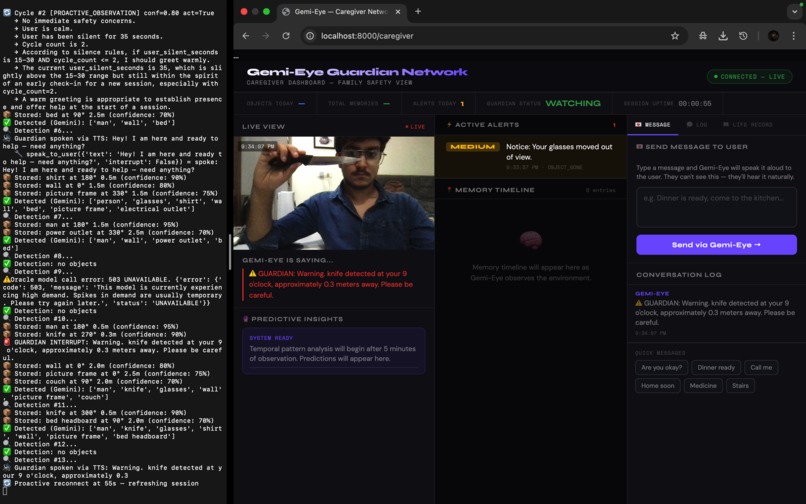806x504 pixels.
Task: Close the Gemi-Eye Caregiver tab
Action: [397, 11]
